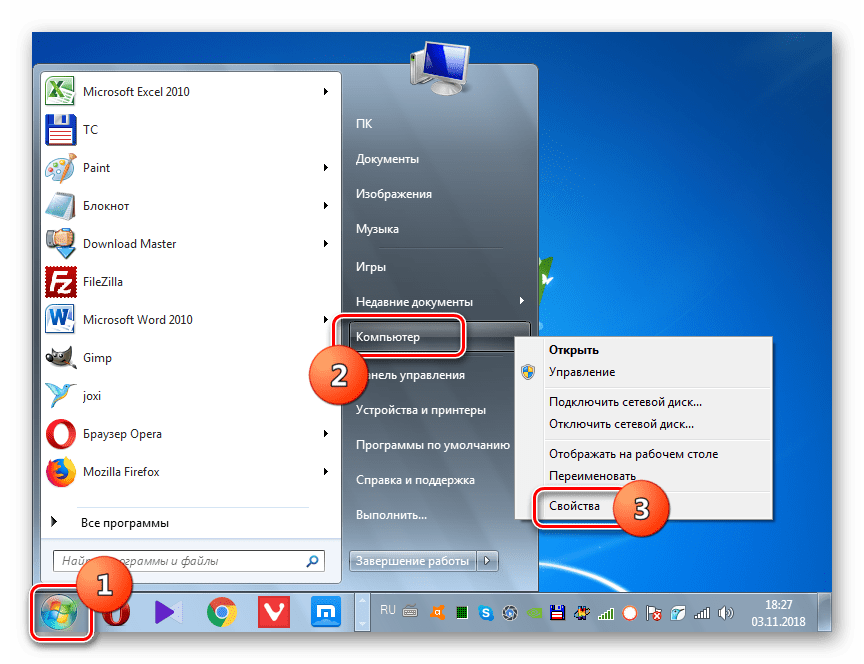
Task: Choose Подключить сетевой диск… entry
Action: [625, 402]
